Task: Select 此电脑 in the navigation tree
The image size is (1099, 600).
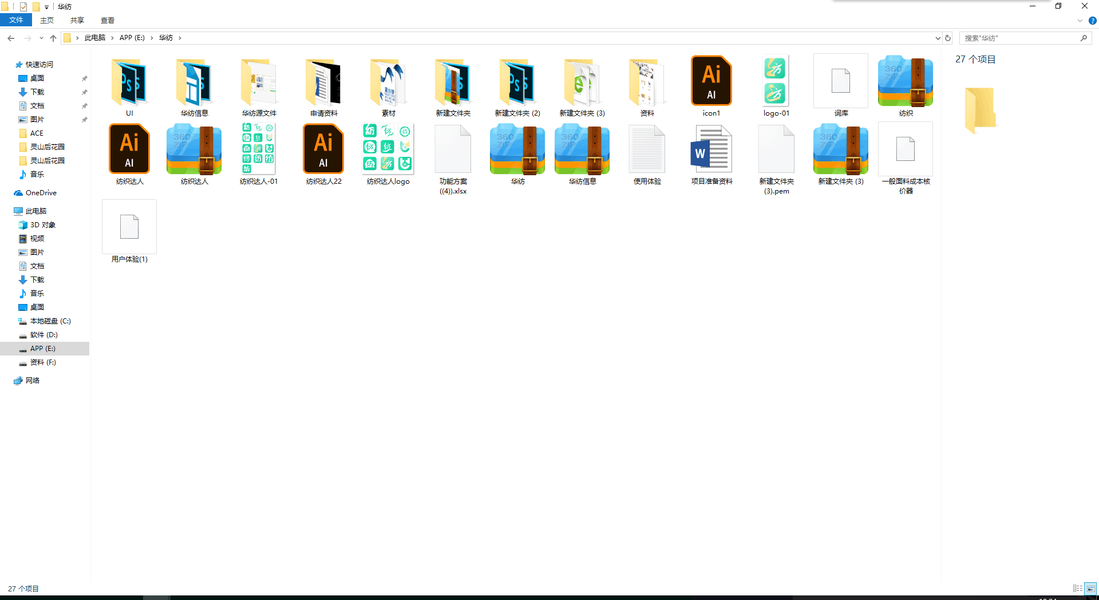Action: point(36,211)
